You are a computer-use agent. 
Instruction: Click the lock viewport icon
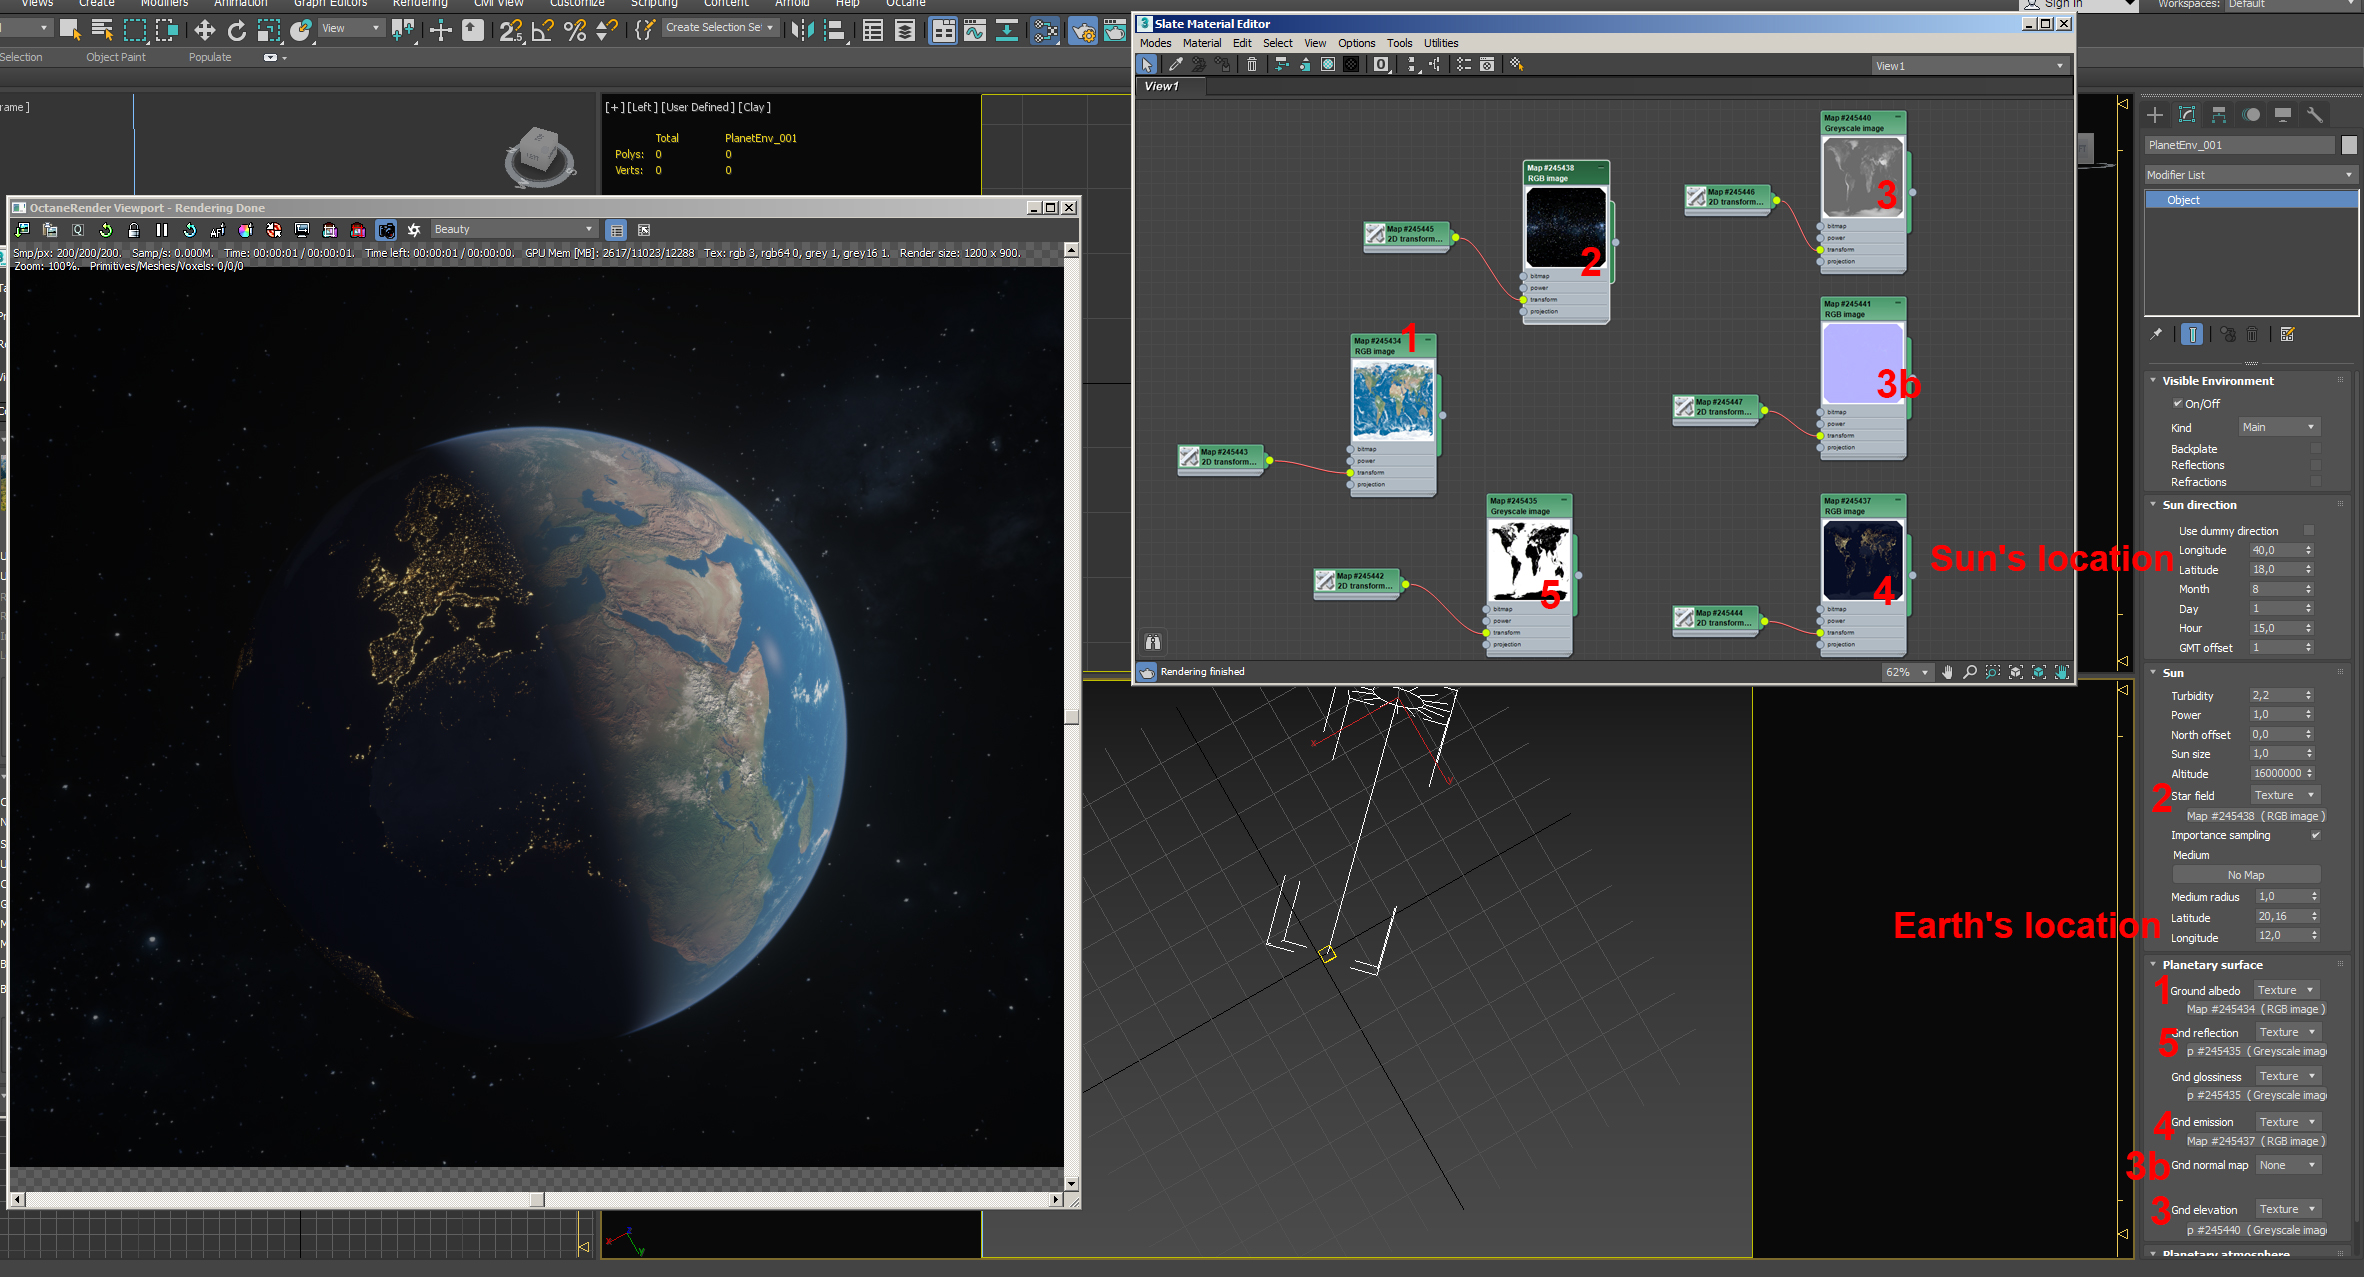pyautogui.click(x=133, y=230)
